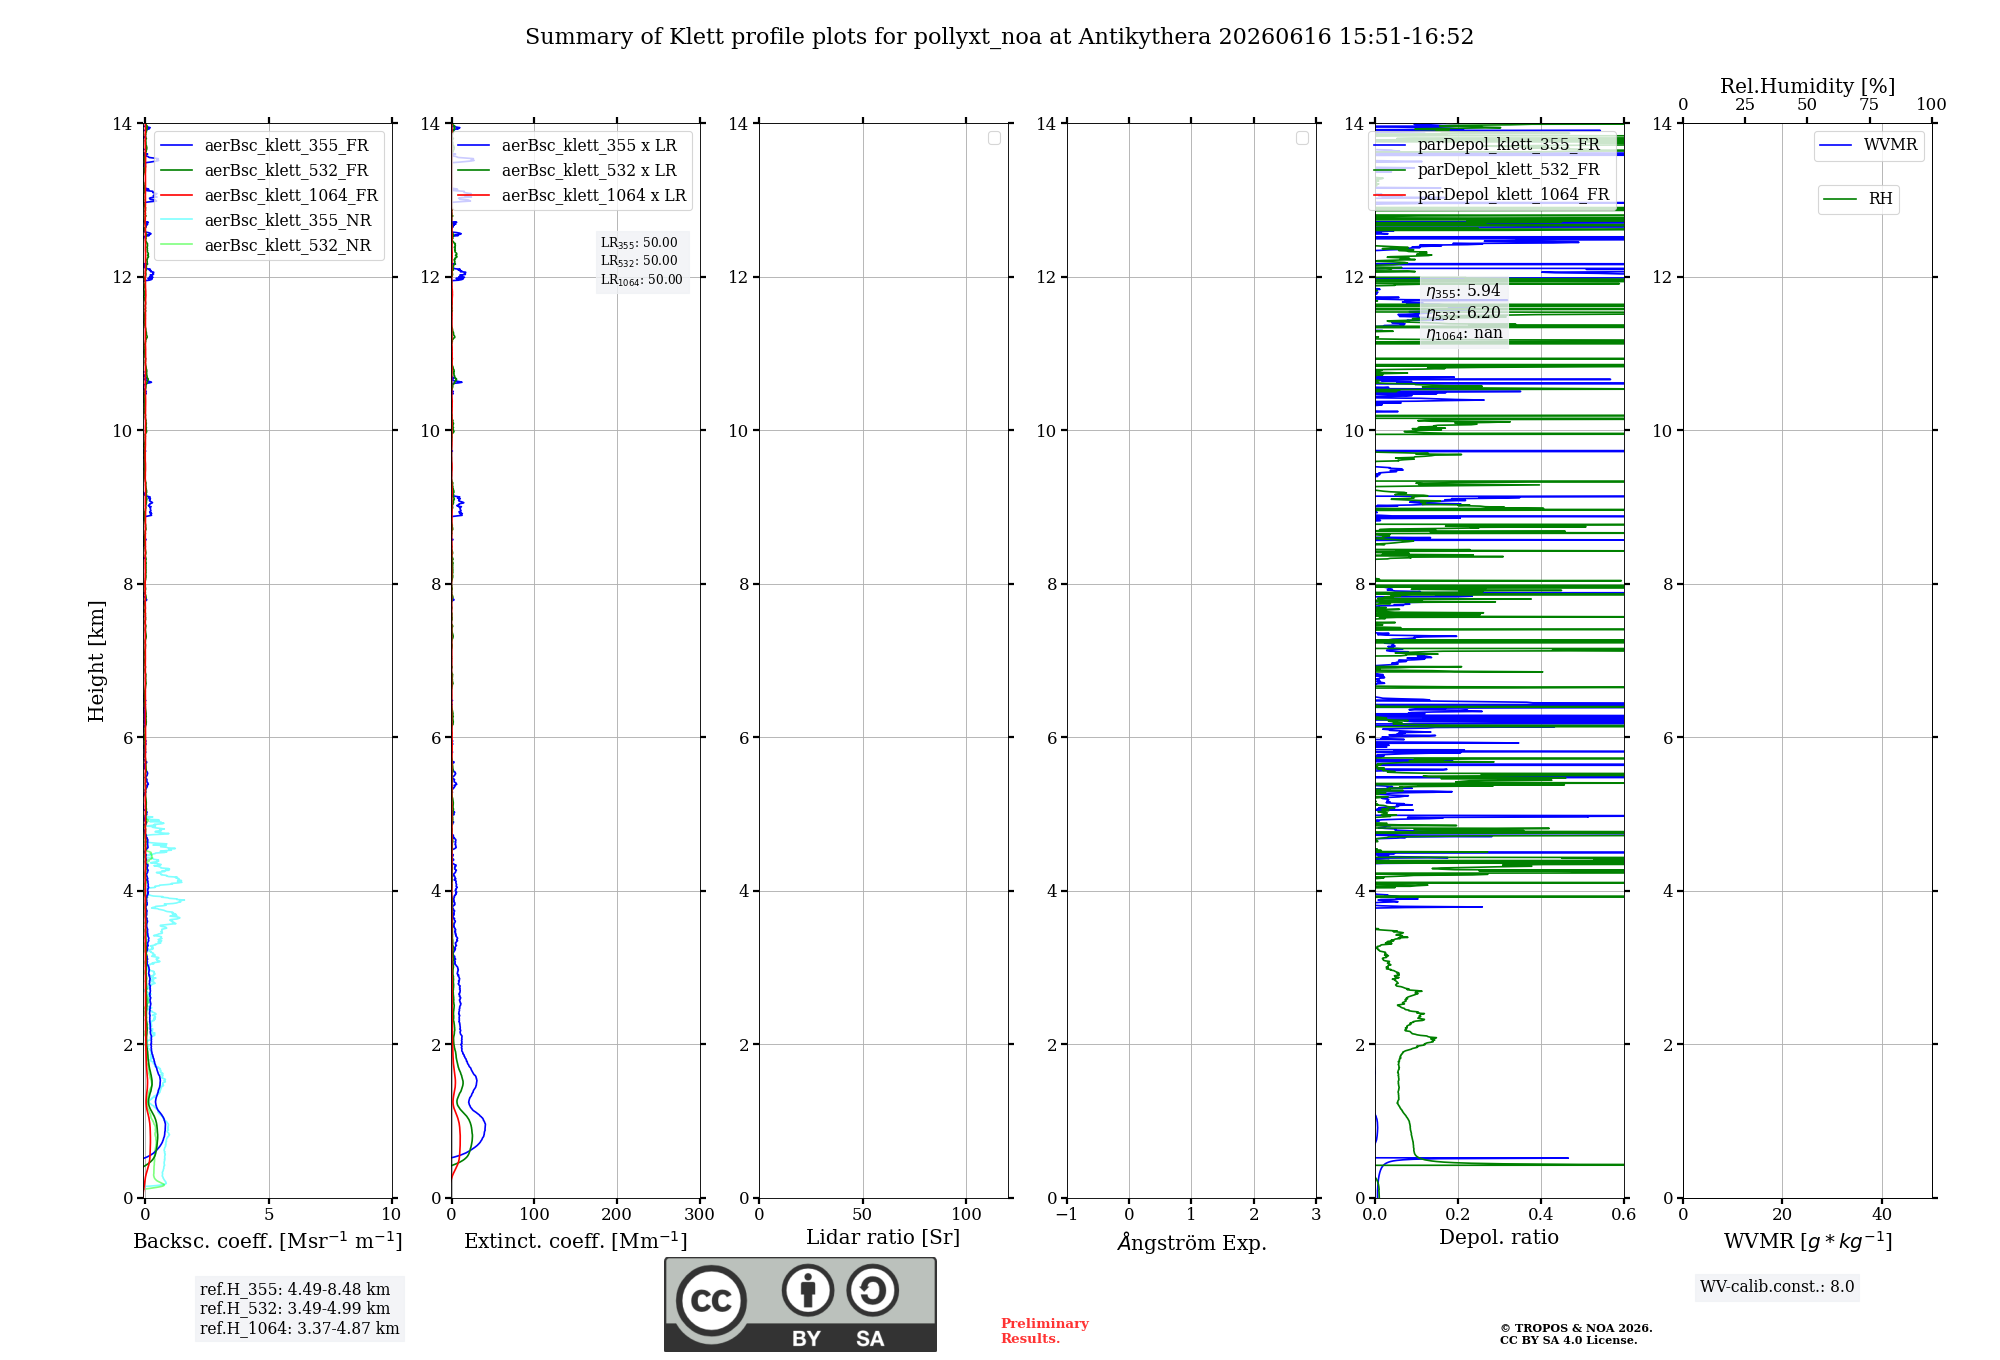Click the Rel.Humidity [%] axis title
2000x1360 pixels.
1807,86
